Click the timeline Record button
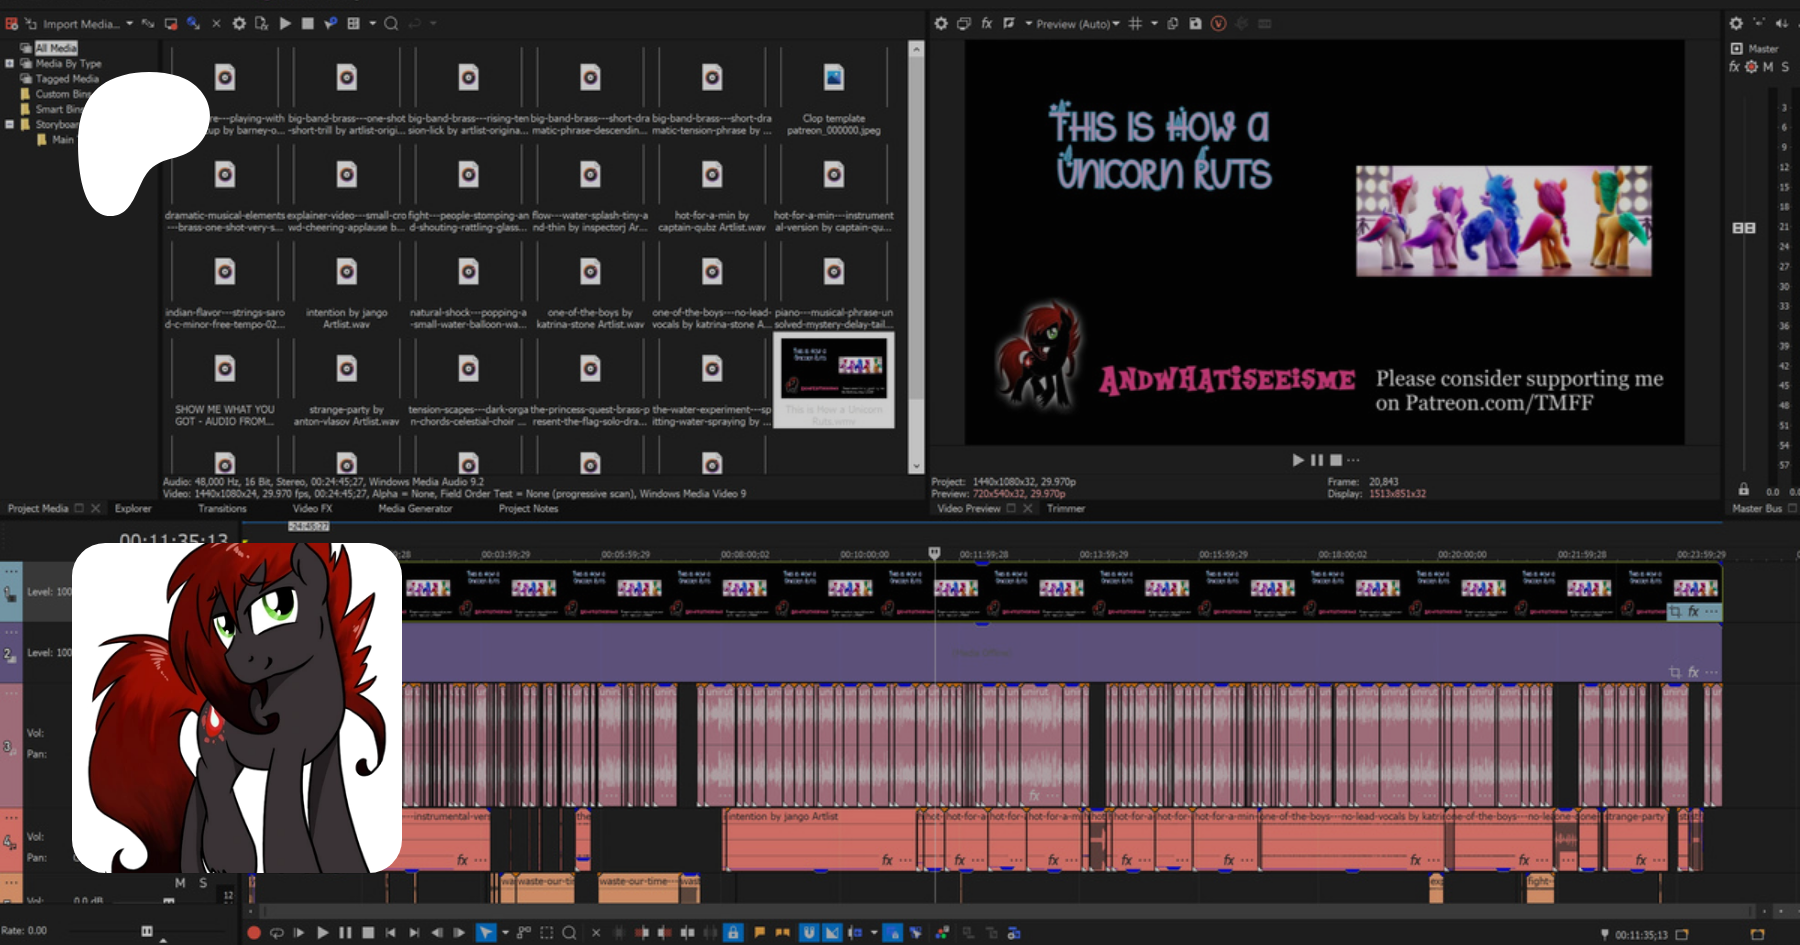The image size is (1800, 945). 254,933
